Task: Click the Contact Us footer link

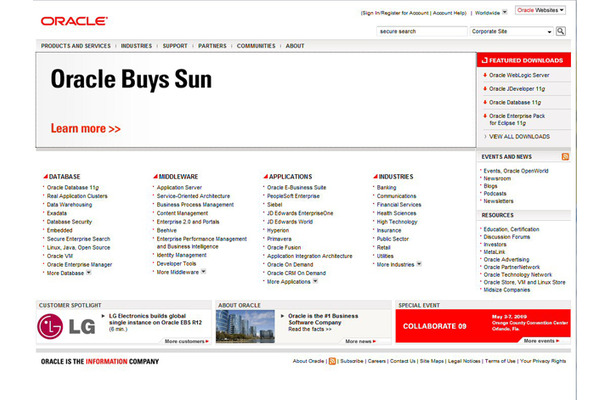Action: tap(403, 361)
